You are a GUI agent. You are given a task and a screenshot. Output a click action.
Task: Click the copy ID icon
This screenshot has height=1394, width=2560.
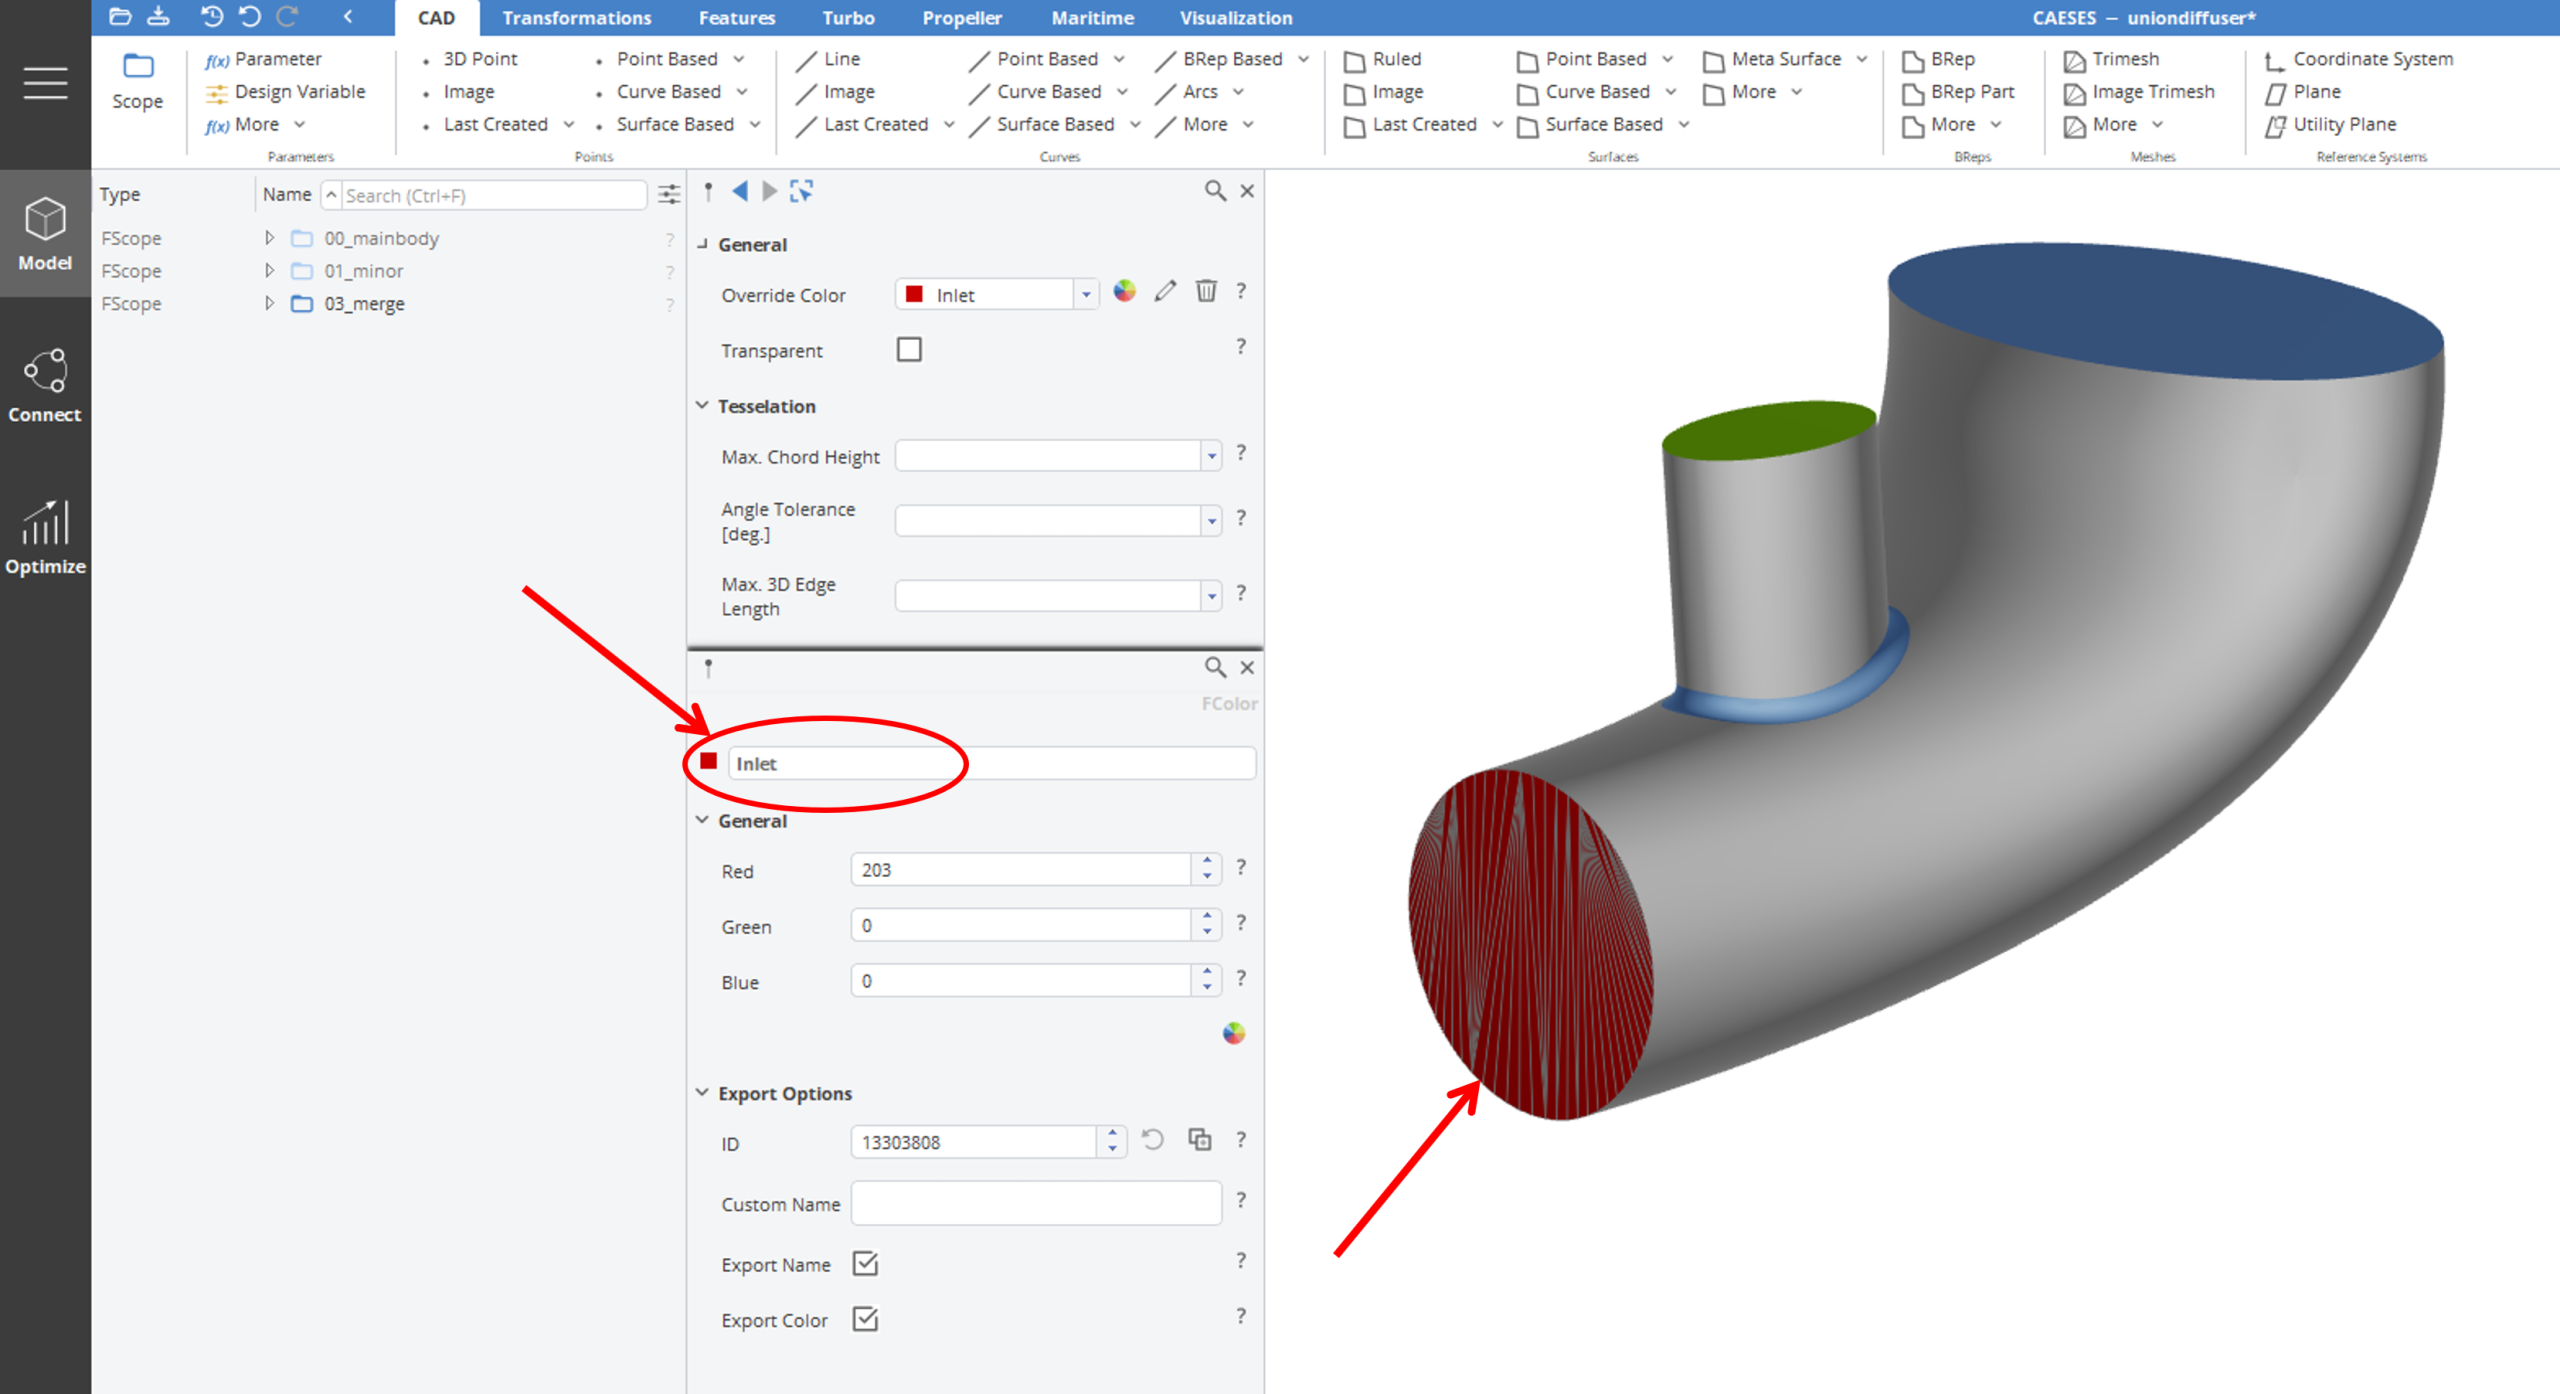pyautogui.click(x=1199, y=1140)
